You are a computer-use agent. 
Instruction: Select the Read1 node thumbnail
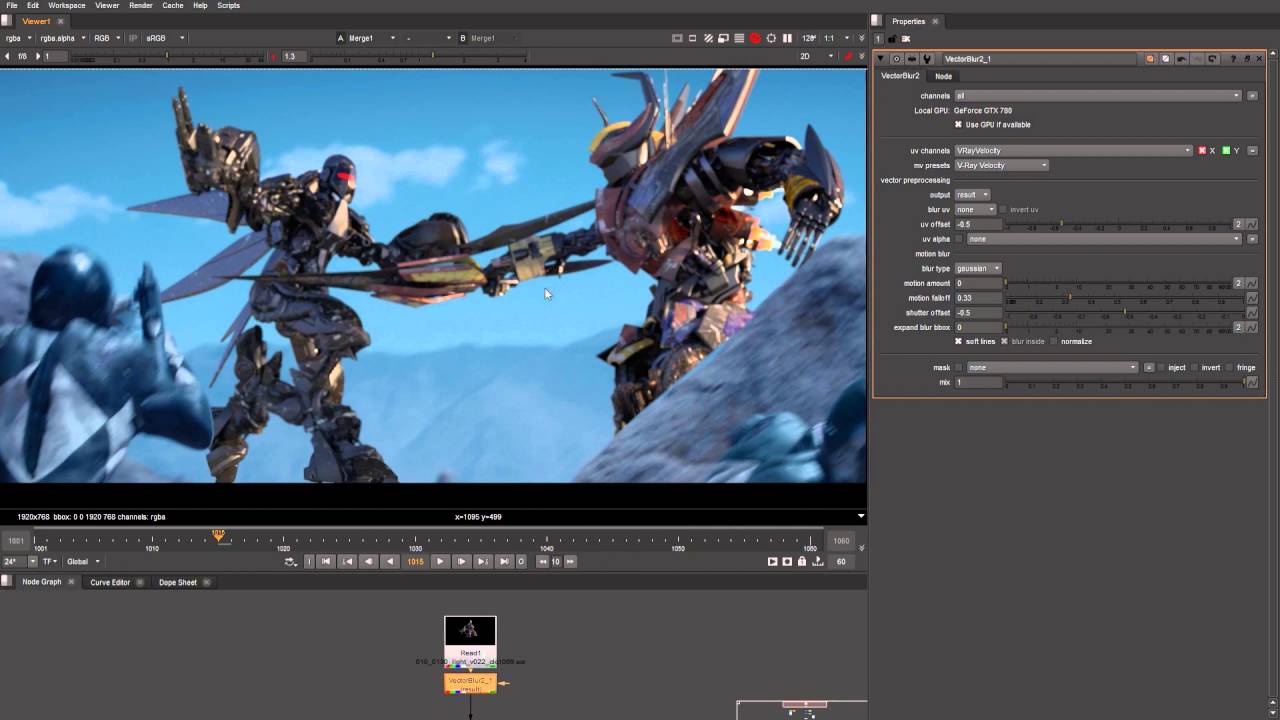point(470,631)
